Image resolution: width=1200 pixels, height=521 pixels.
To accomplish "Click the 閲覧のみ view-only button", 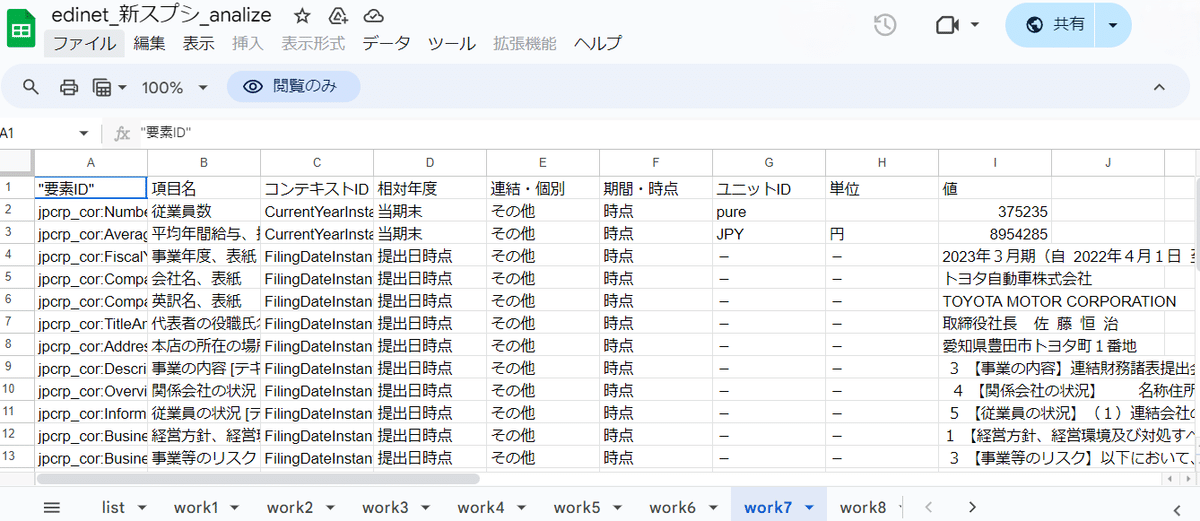I will coord(293,87).
